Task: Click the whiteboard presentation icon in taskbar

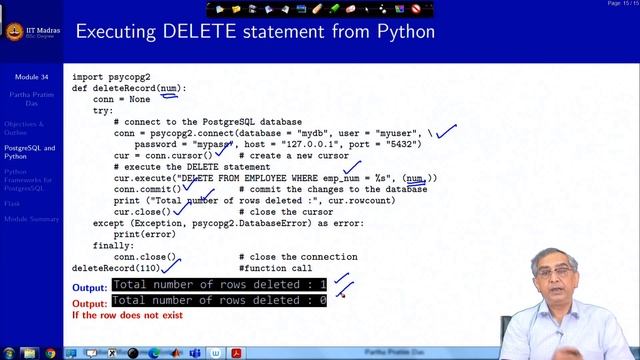Action: (91, 353)
